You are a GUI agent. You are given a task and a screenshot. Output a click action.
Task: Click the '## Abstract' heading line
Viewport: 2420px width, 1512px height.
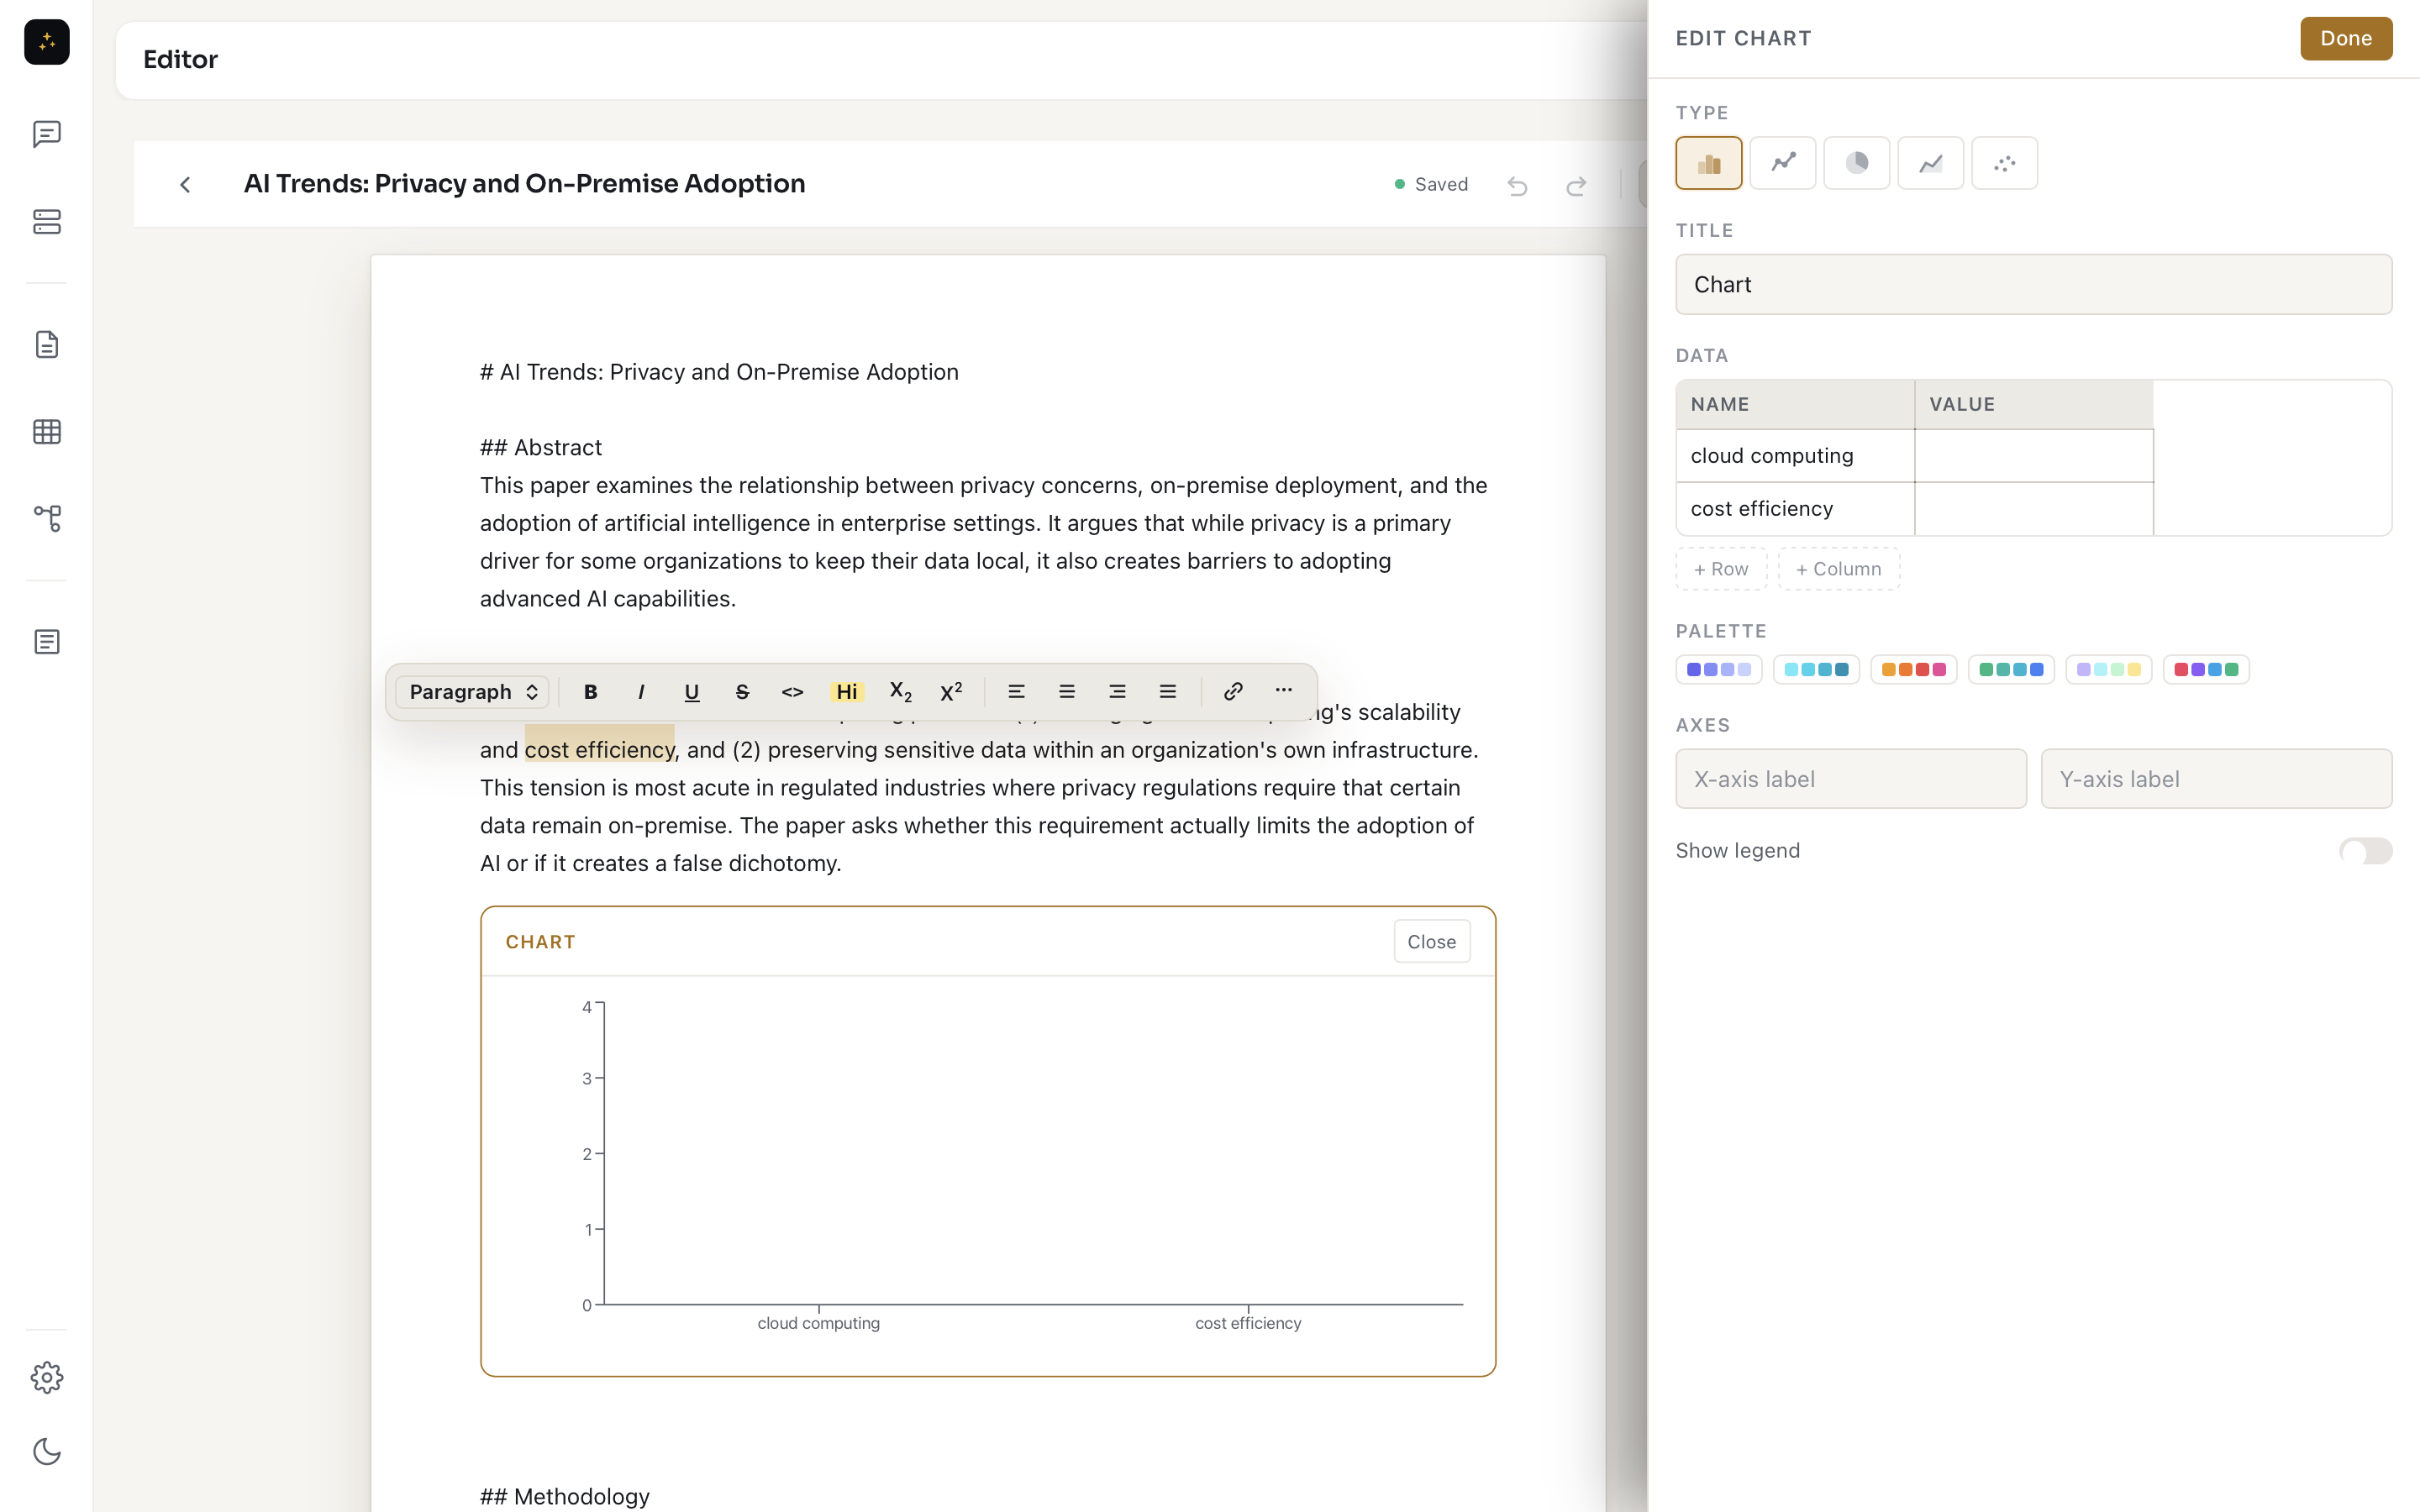pyautogui.click(x=541, y=447)
